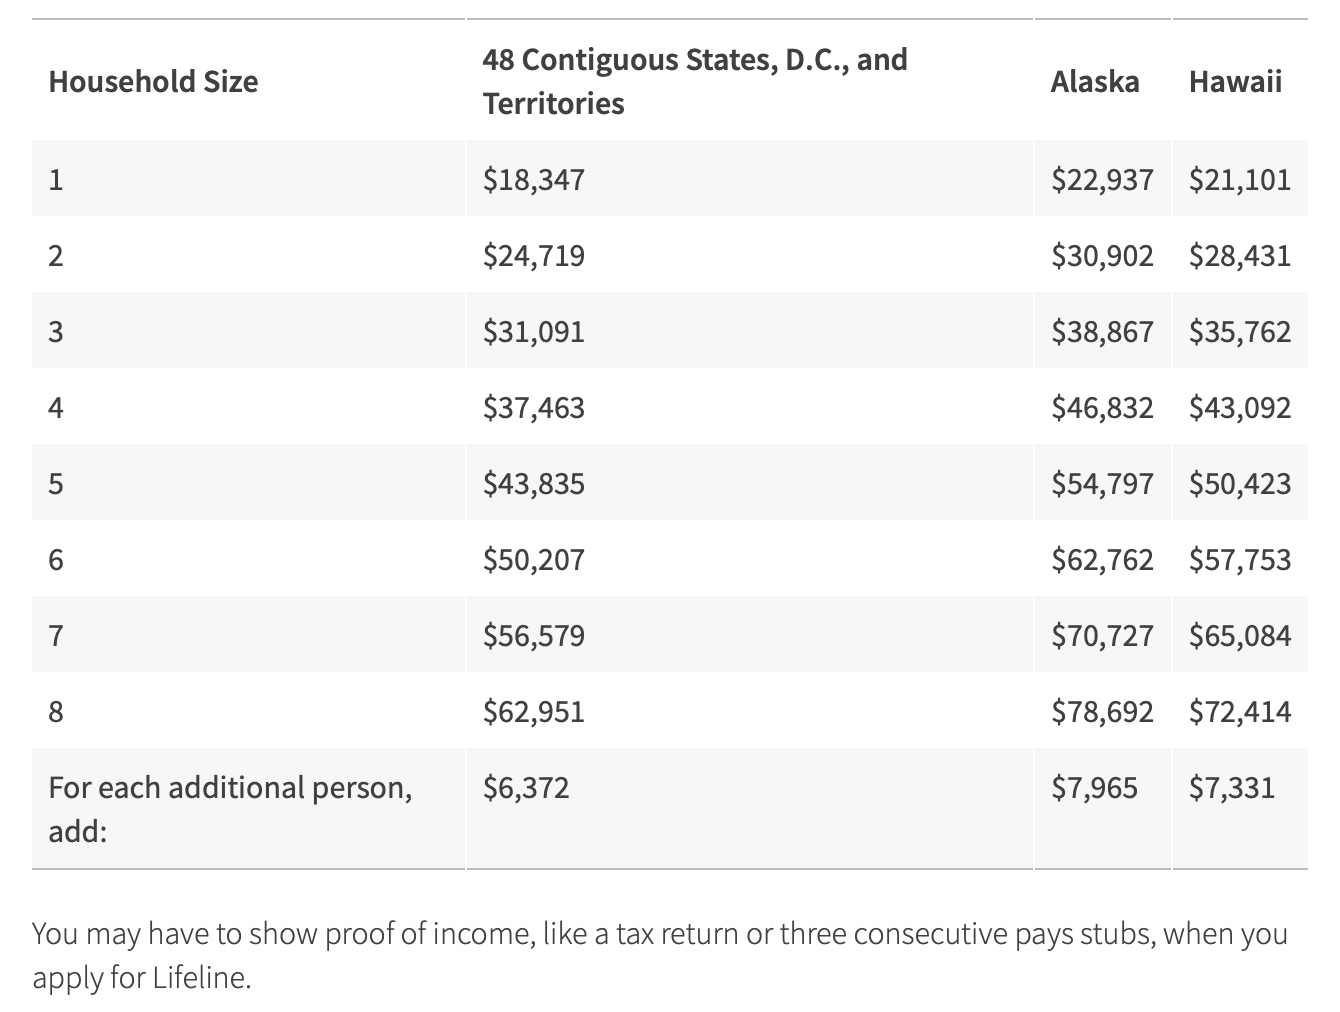Click the 'For each additional person, add:' label

(x=230, y=809)
